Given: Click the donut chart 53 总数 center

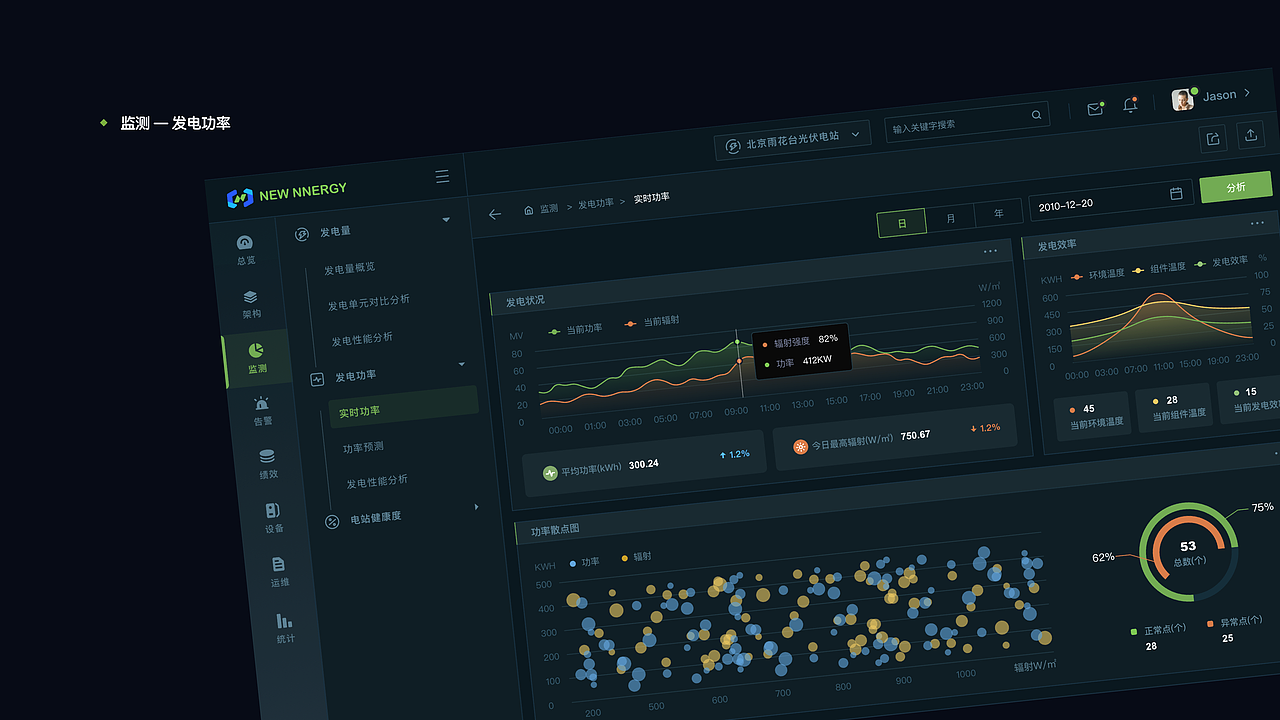Looking at the screenshot, I should tap(1188, 552).
